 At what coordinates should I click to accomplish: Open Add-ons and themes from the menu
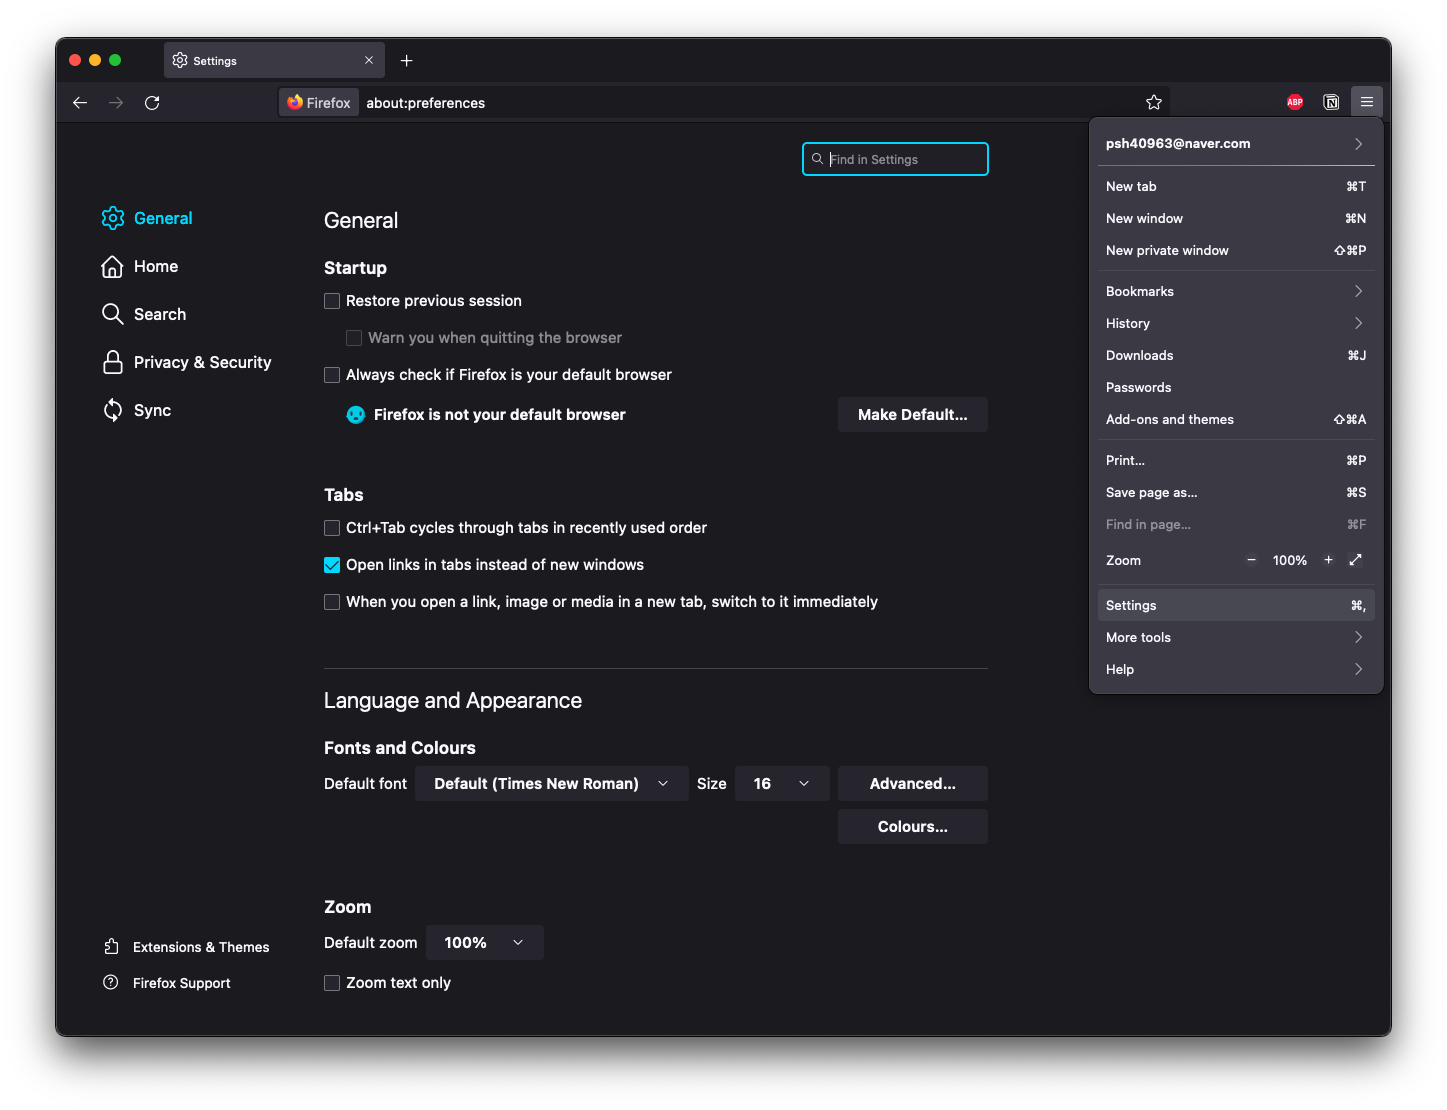coord(1236,419)
